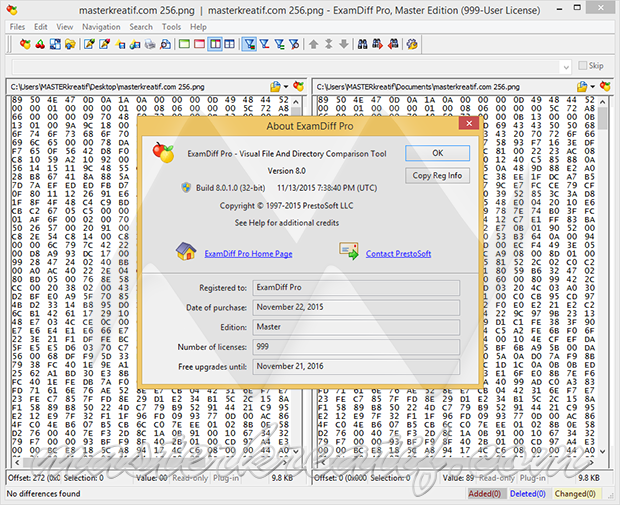Show only the red single-pane view

[x=199, y=44]
